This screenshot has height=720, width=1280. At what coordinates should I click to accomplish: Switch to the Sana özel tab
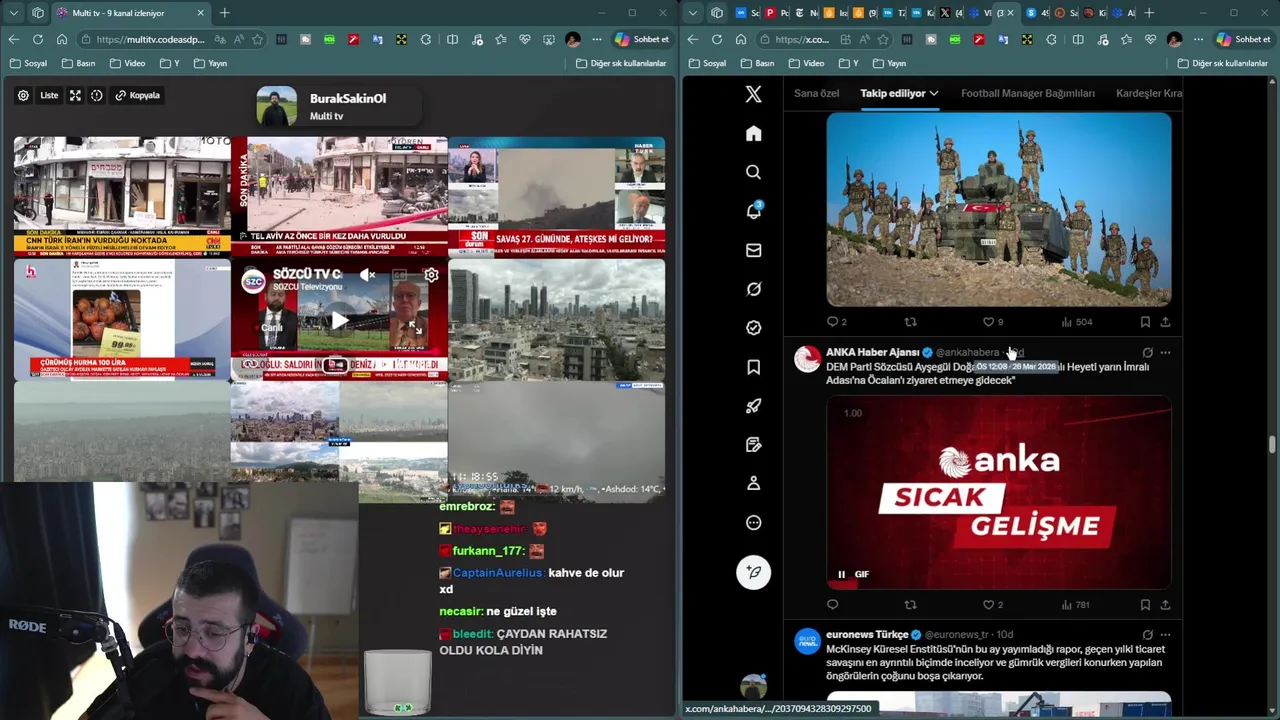point(817,93)
